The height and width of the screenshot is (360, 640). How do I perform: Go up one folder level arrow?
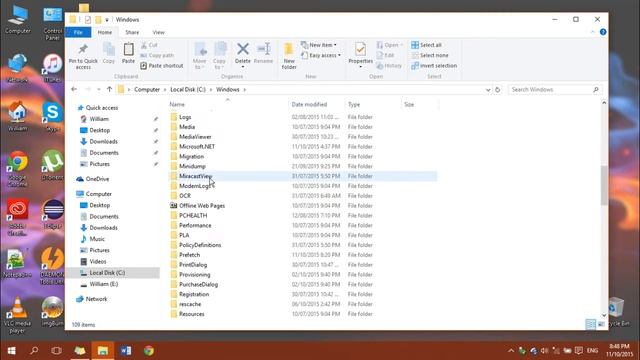(x=109, y=89)
